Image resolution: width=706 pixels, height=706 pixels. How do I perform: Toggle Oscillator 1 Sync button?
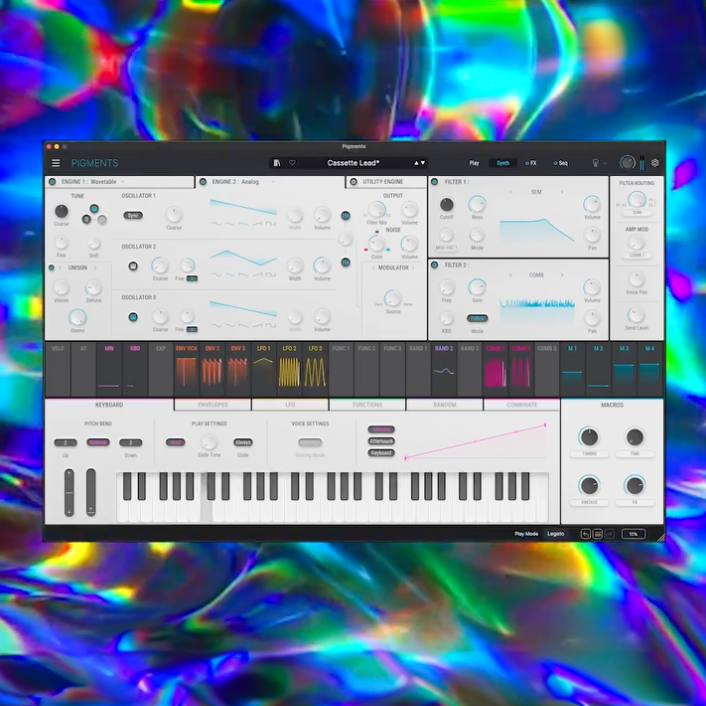(x=133, y=215)
